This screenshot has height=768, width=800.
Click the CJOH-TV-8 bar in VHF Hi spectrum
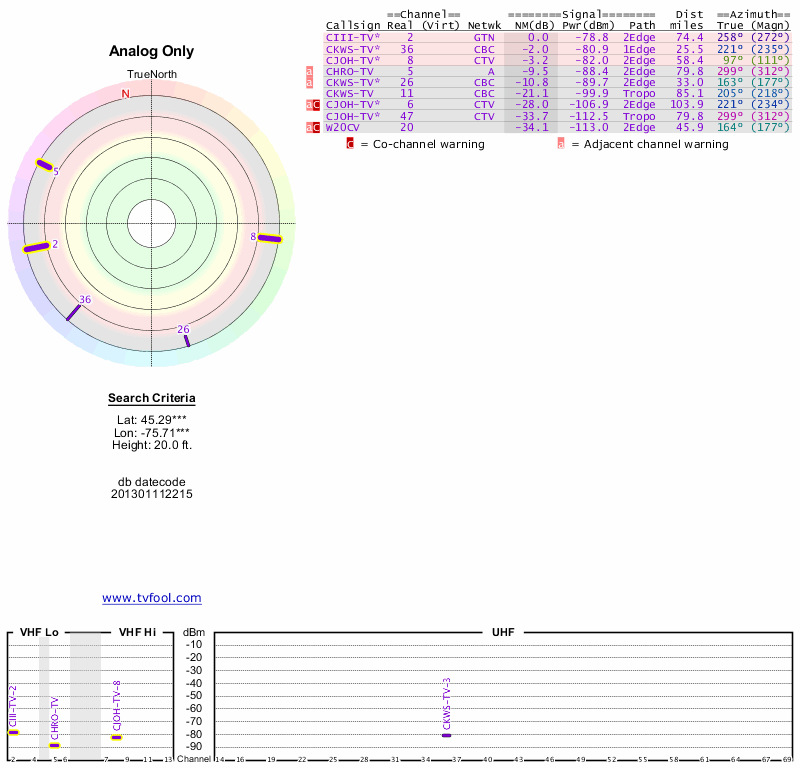click(116, 737)
